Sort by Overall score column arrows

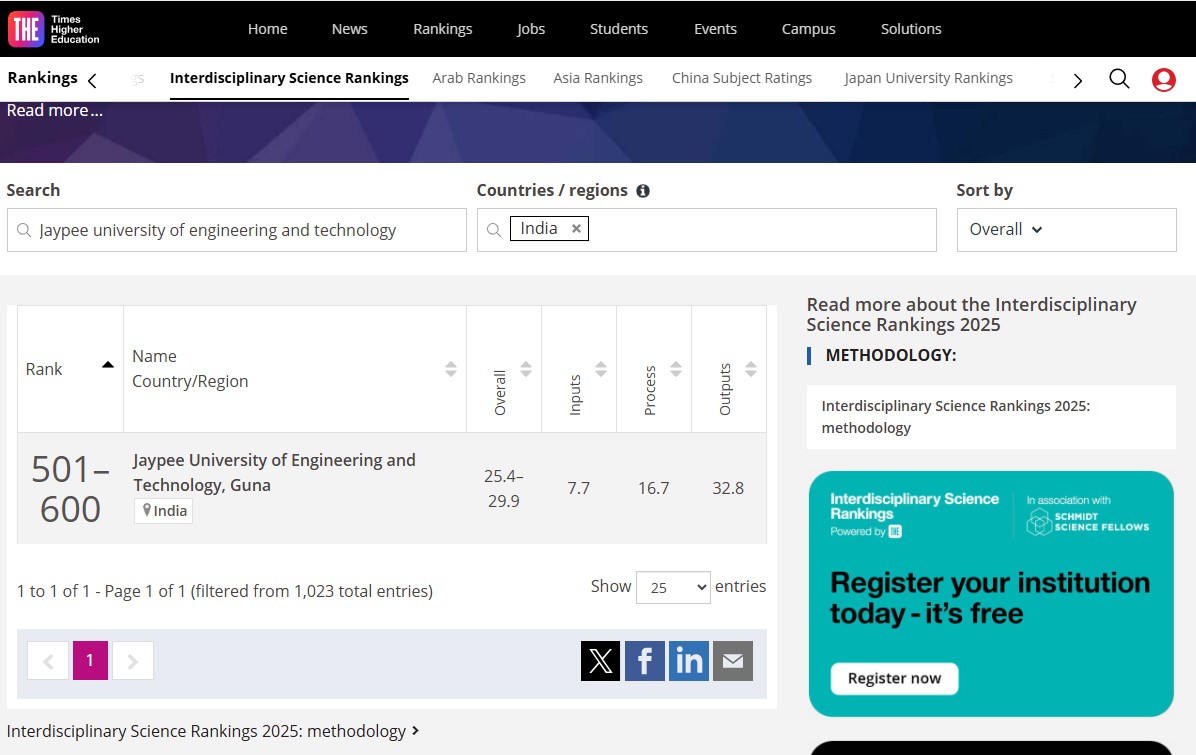click(526, 369)
